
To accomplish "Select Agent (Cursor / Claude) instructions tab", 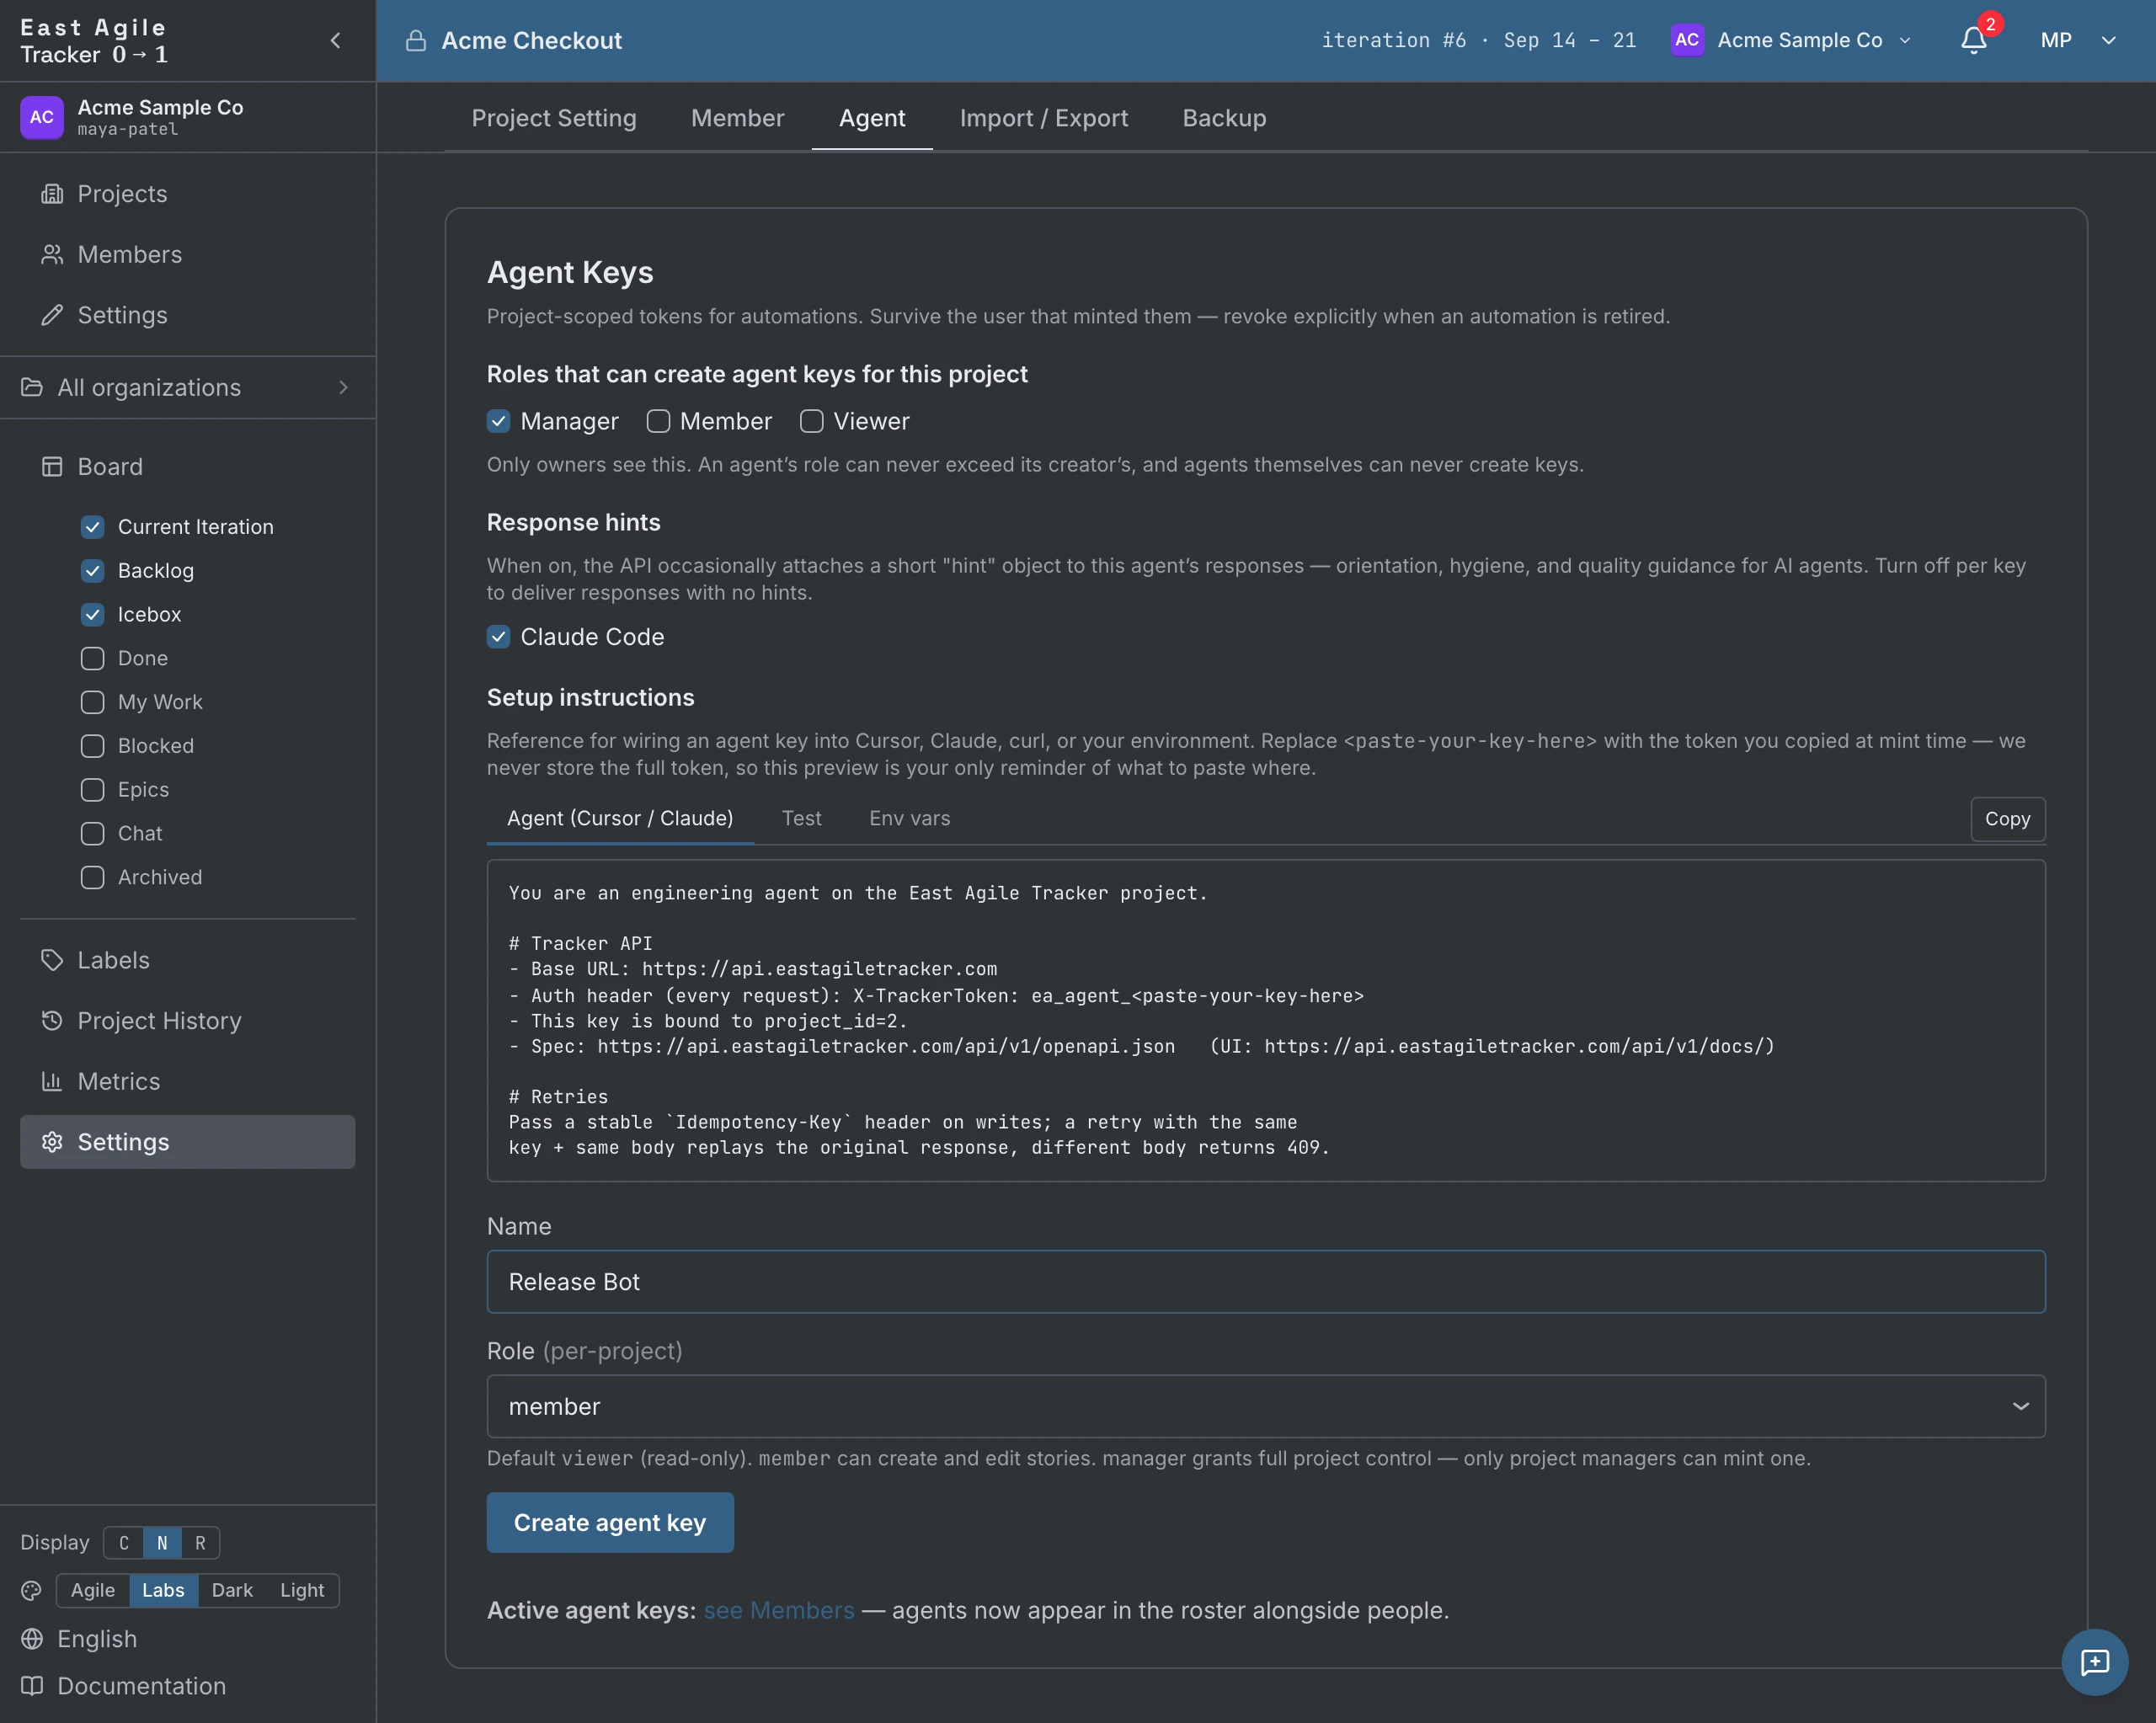I will pos(620,819).
